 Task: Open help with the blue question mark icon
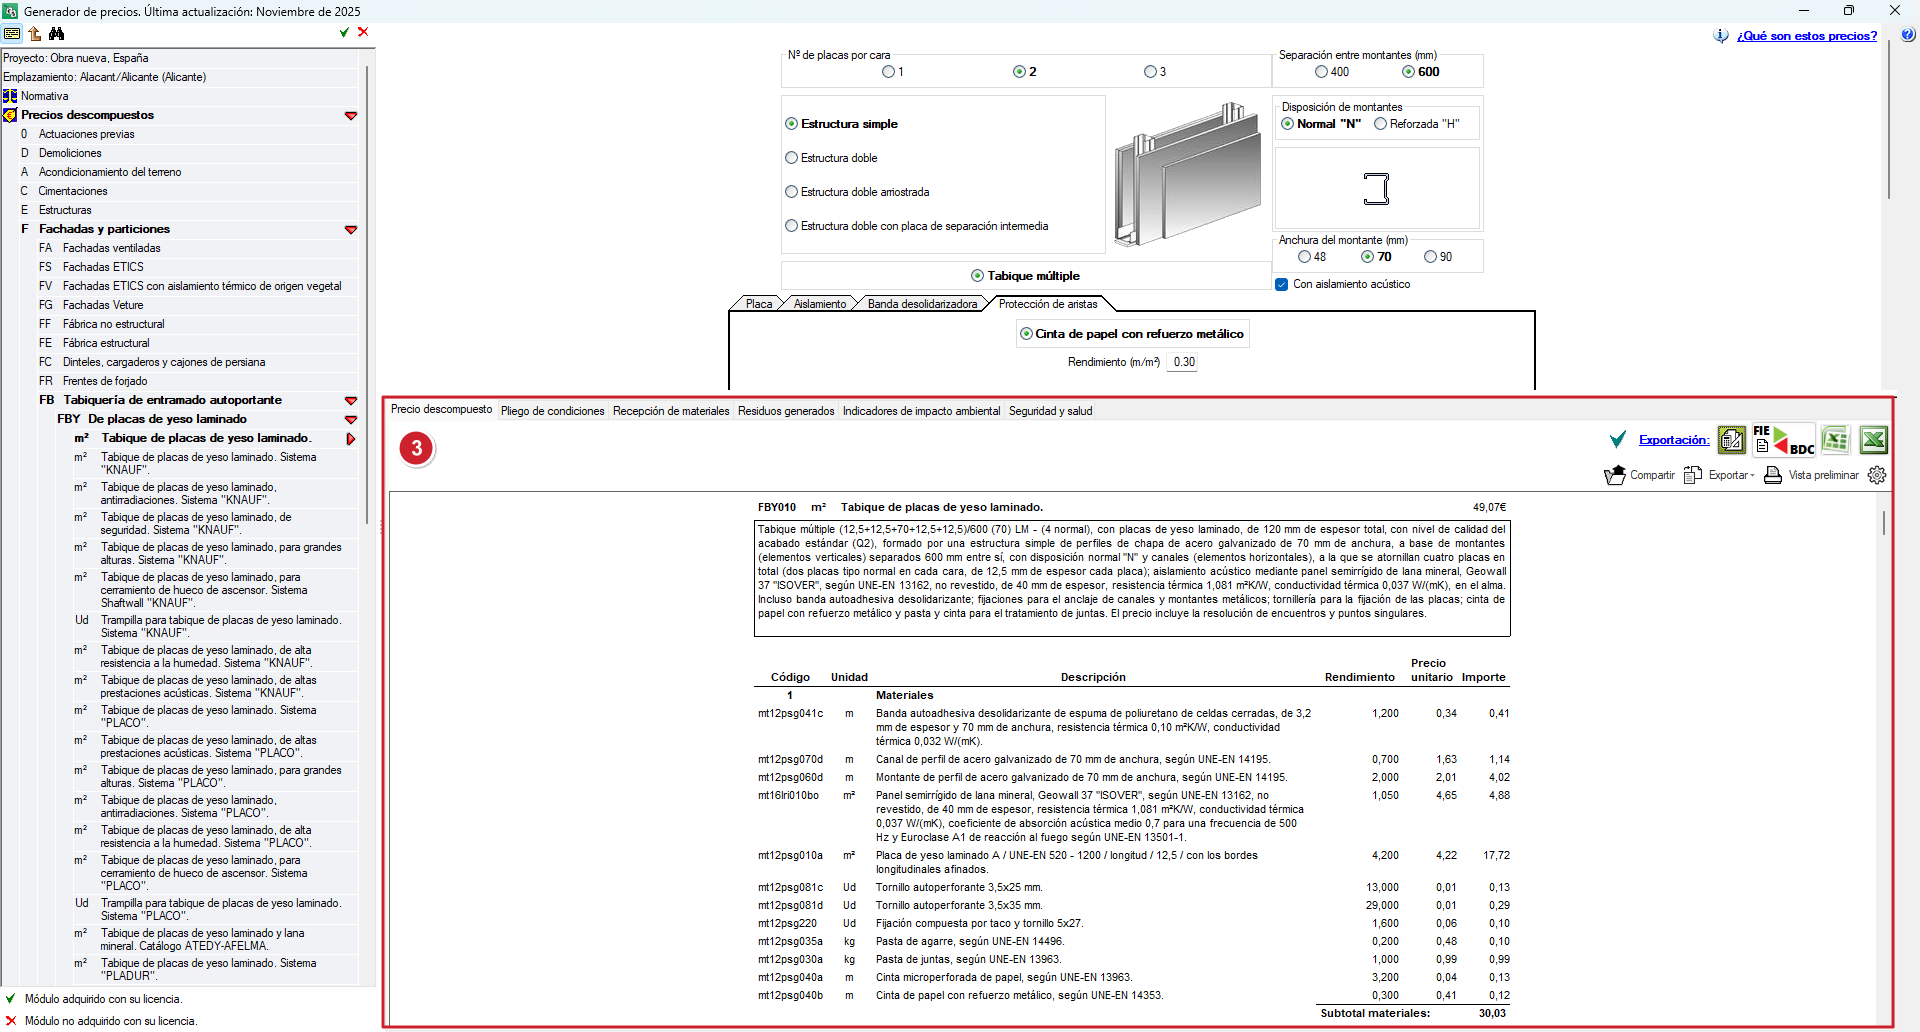[1908, 35]
